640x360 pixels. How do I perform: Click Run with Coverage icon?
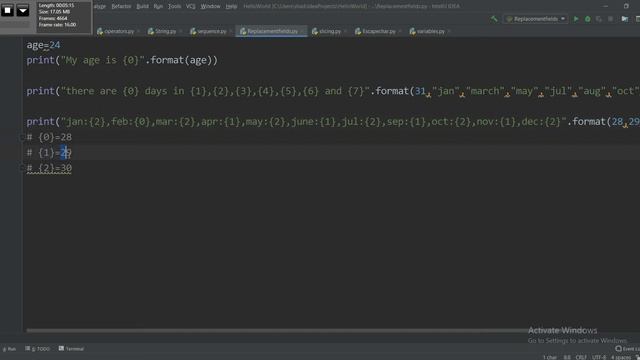(x=599, y=19)
